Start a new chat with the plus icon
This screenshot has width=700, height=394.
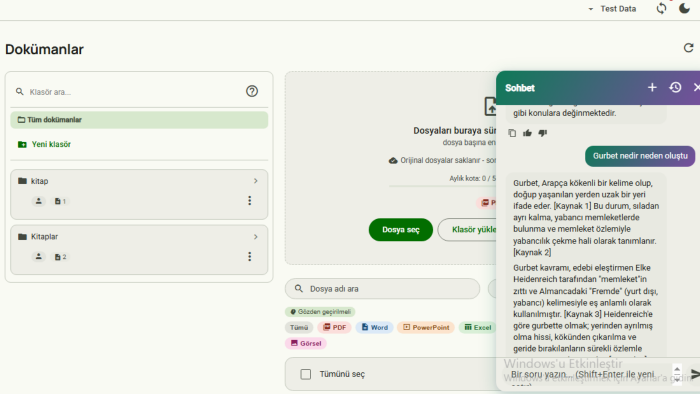(652, 87)
